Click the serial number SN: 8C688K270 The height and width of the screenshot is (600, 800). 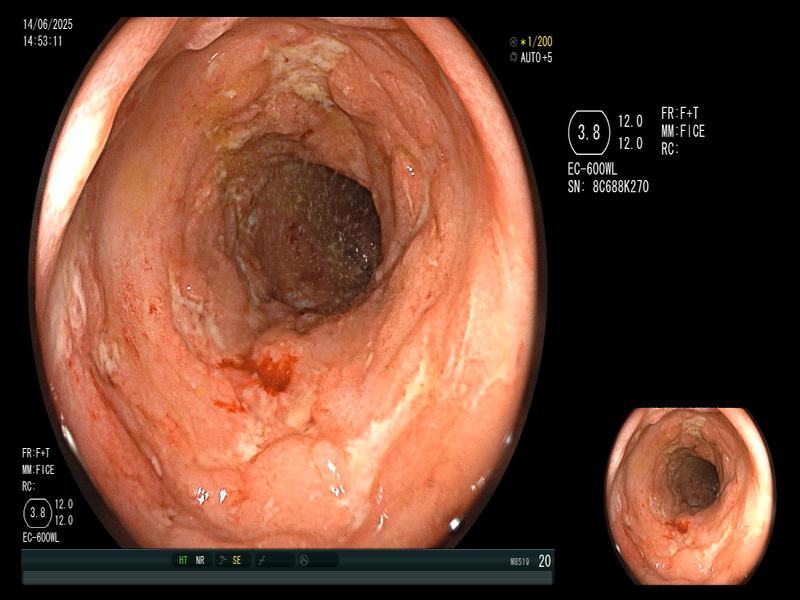coord(608,187)
